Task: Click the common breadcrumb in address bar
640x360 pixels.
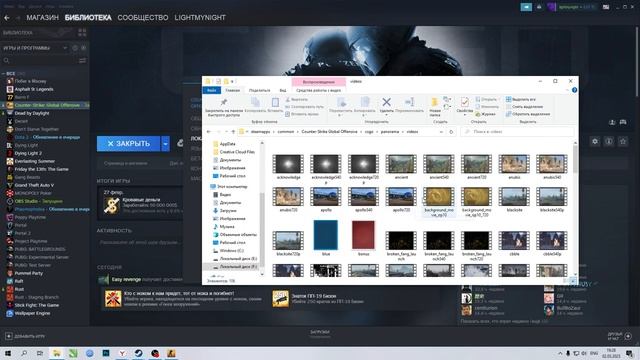Action: click(286, 132)
